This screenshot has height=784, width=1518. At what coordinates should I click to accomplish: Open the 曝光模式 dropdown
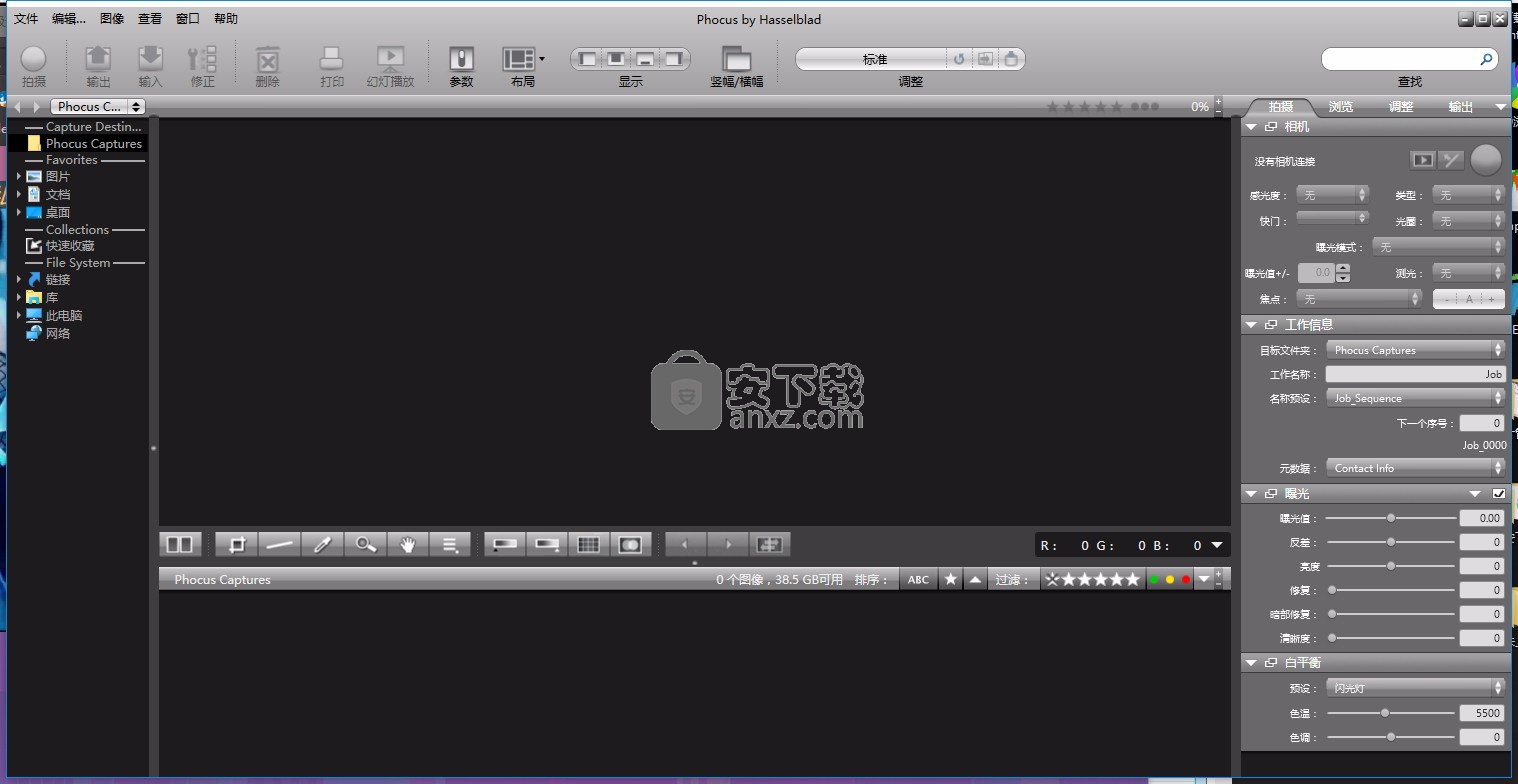pyautogui.click(x=1438, y=246)
